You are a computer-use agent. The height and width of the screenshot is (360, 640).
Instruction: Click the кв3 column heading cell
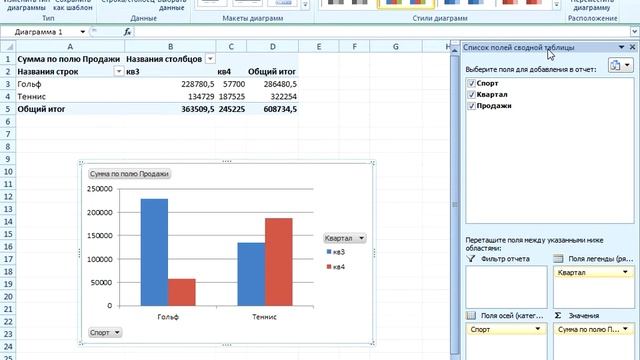tap(171, 71)
